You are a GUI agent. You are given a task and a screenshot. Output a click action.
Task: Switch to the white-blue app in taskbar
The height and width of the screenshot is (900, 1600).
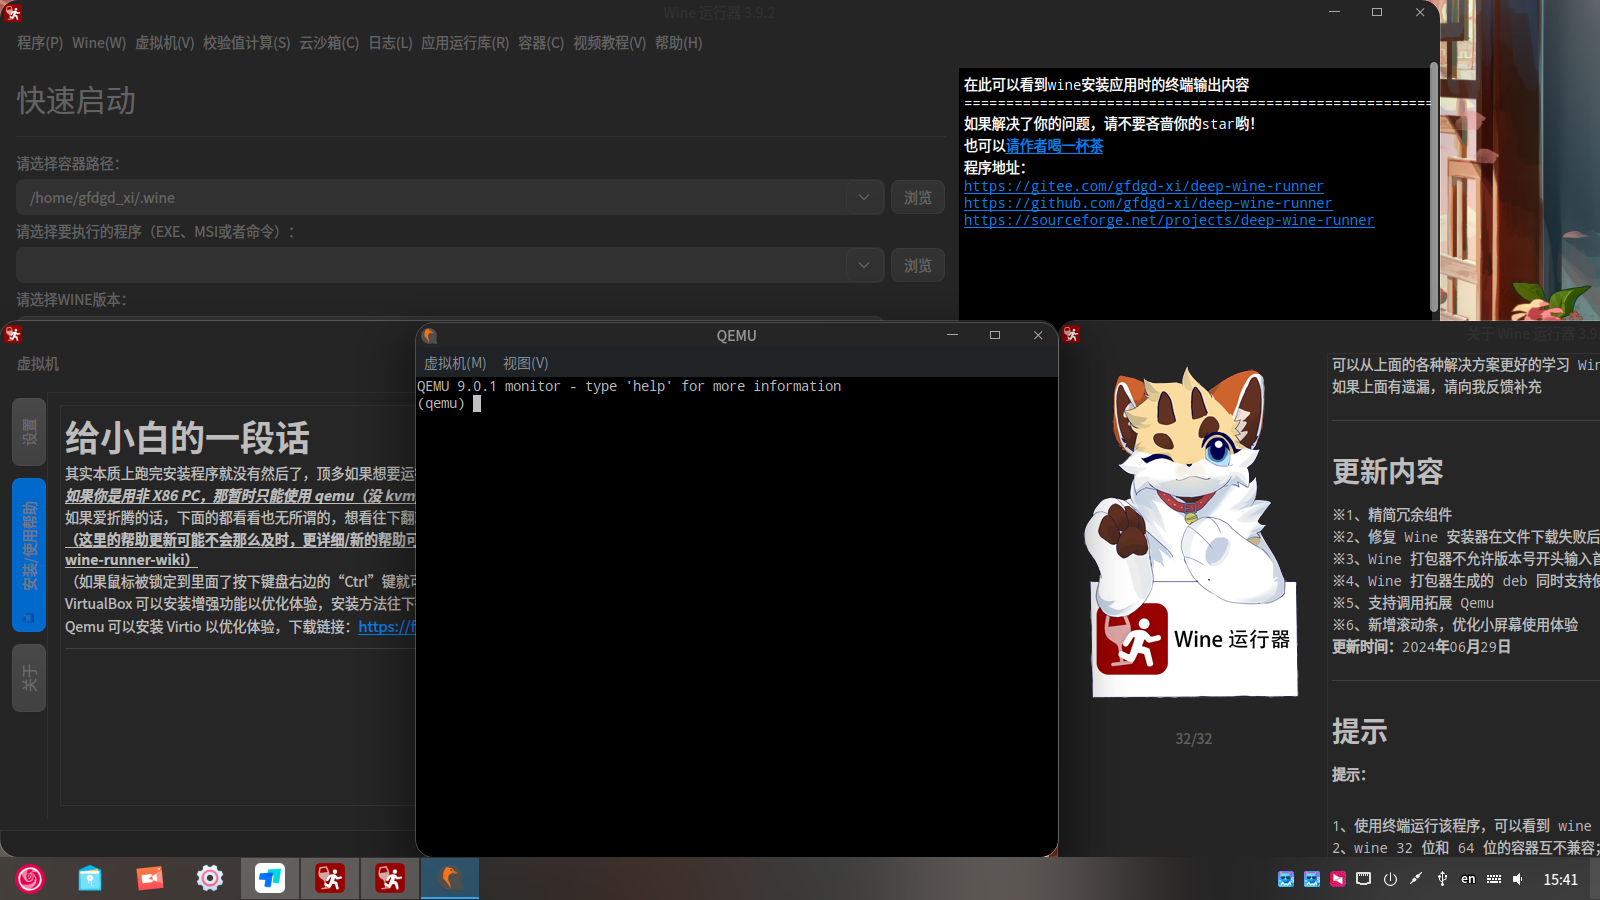pos(270,879)
